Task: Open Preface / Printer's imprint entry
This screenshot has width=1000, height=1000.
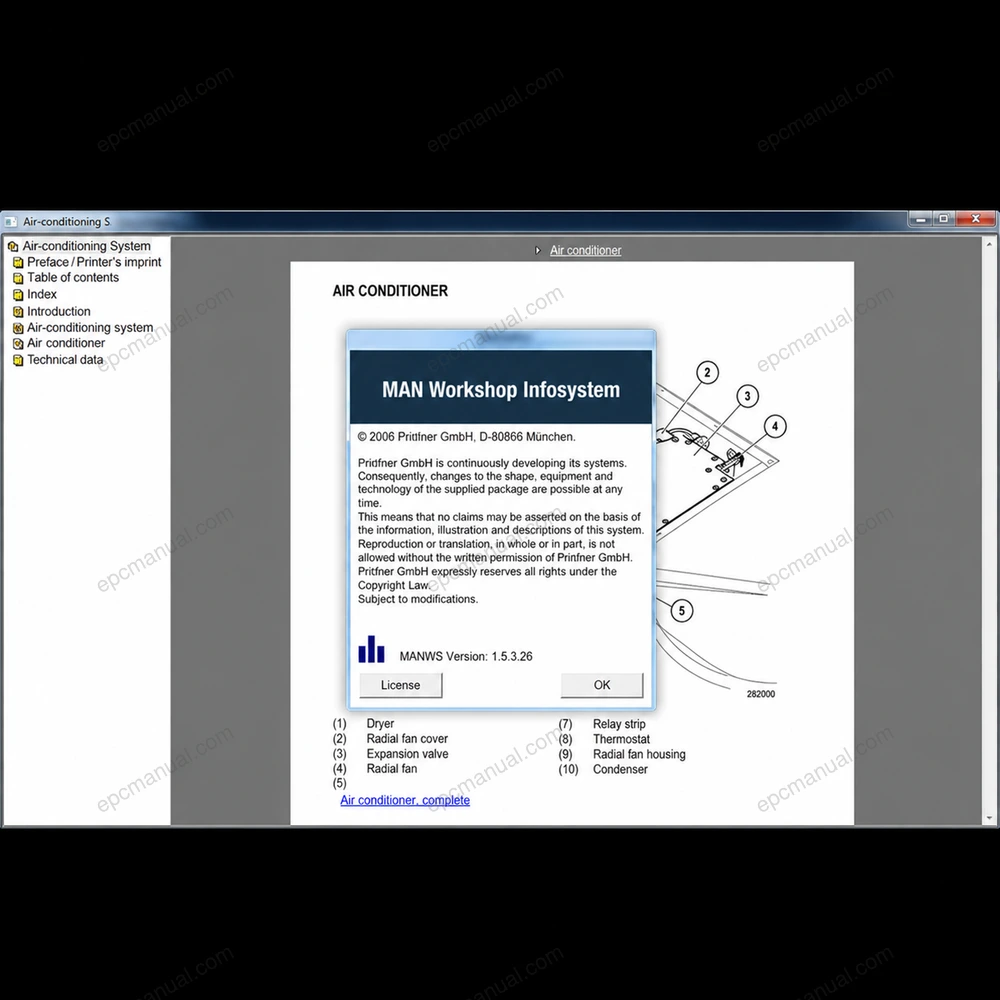Action: pyautogui.click(x=94, y=262)
